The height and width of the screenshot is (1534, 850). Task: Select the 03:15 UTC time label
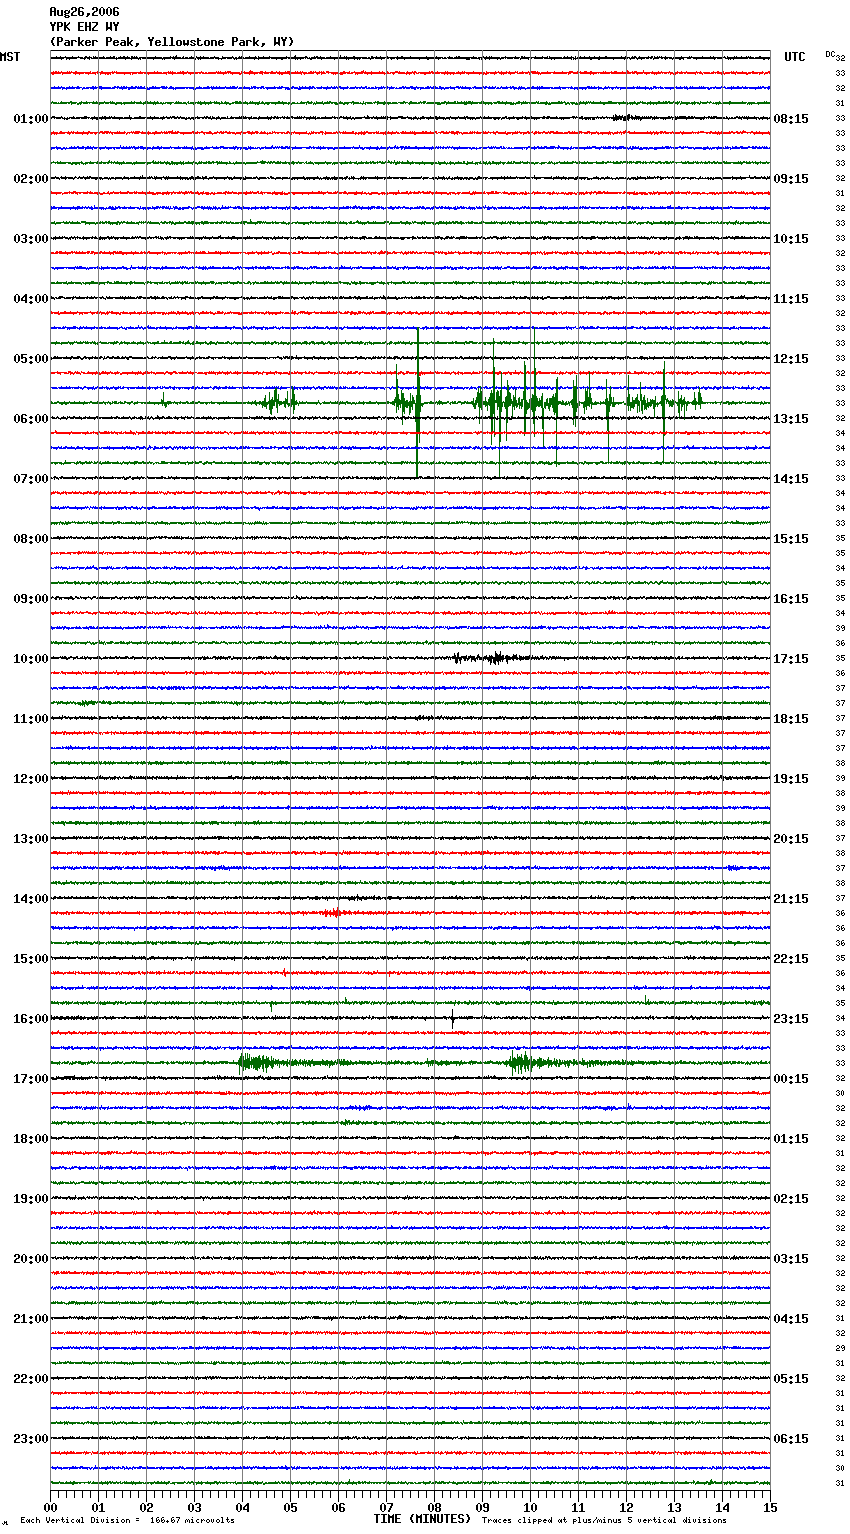click(x=791, y=1259)
